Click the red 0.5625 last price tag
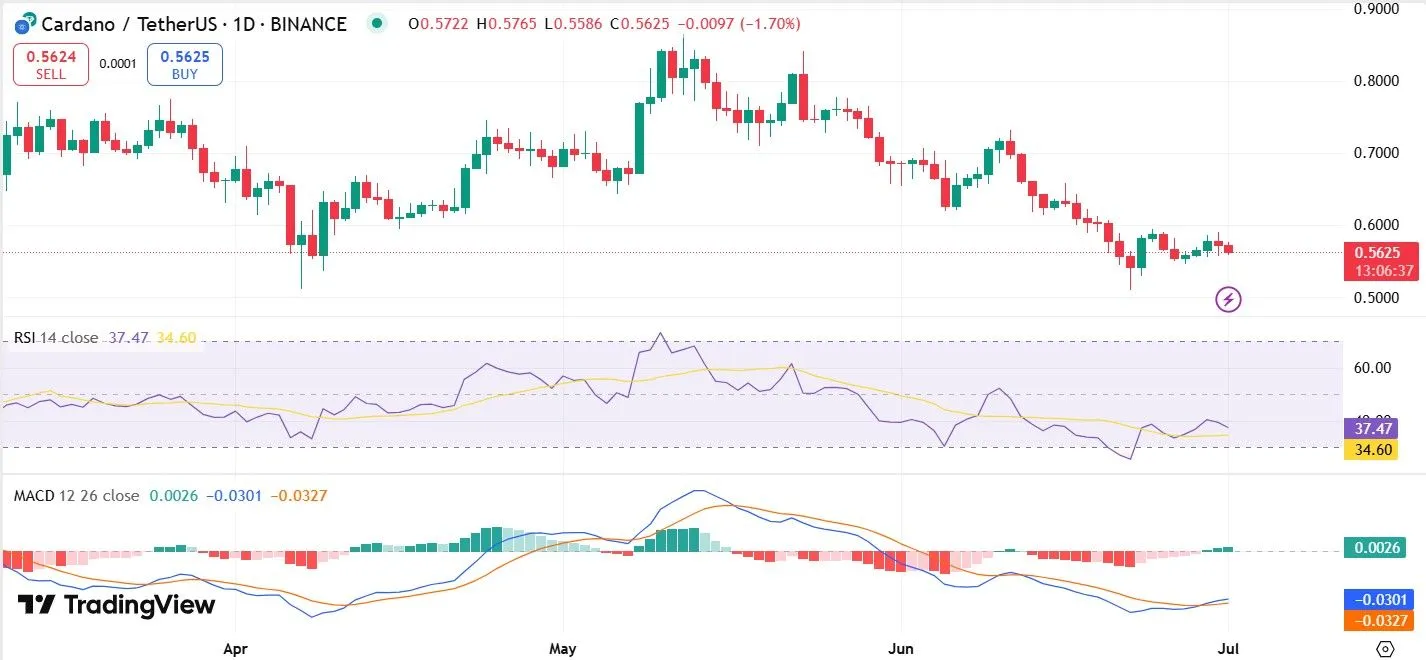1426x660 pixels. pyautogui.click(x=1380, y=253)
